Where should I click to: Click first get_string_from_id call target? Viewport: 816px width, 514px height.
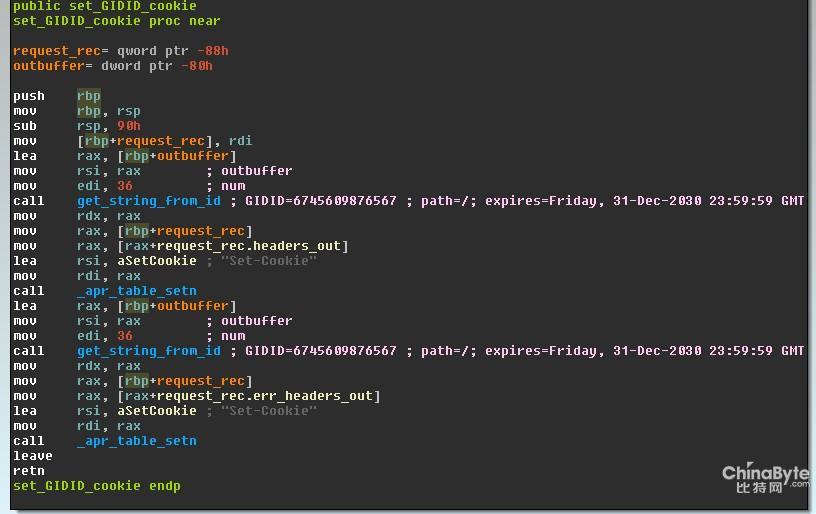pos(149,201)
